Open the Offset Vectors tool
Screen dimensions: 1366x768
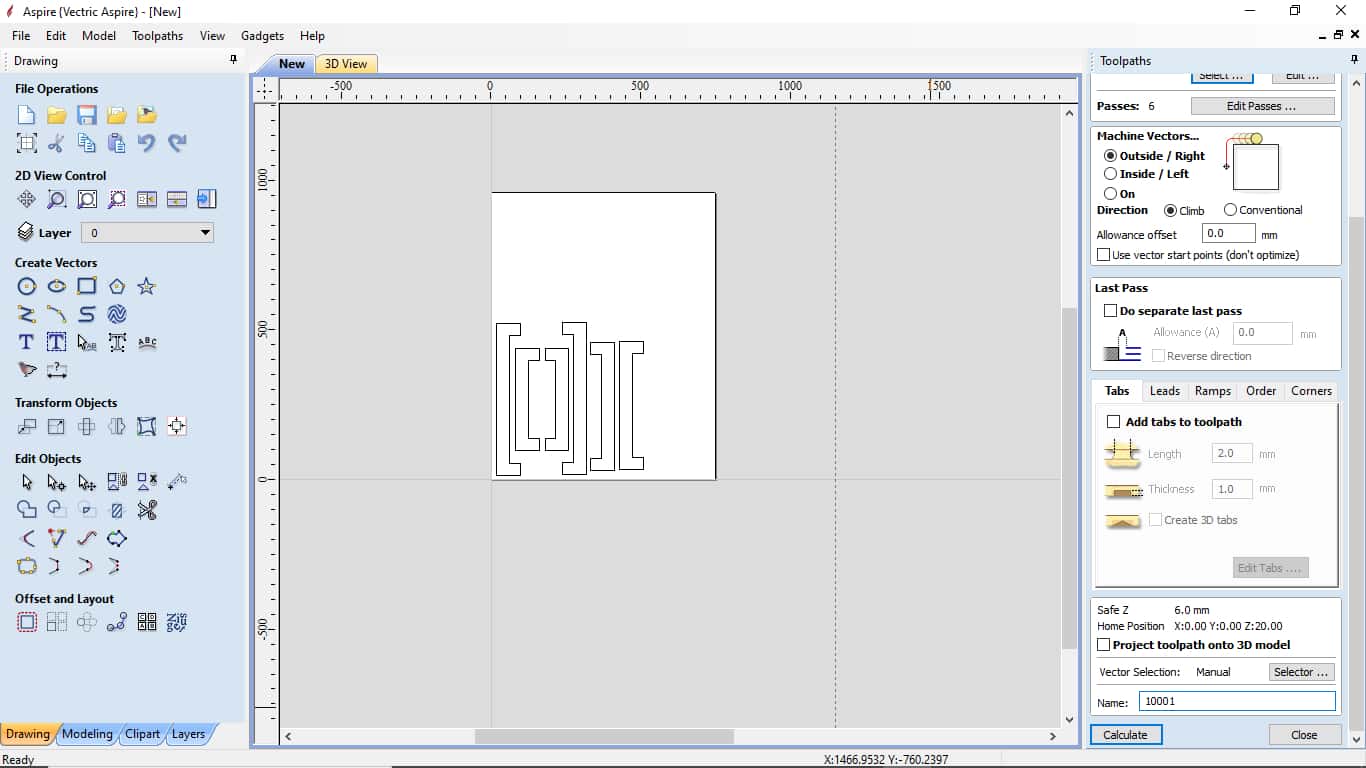click(27, 622)
